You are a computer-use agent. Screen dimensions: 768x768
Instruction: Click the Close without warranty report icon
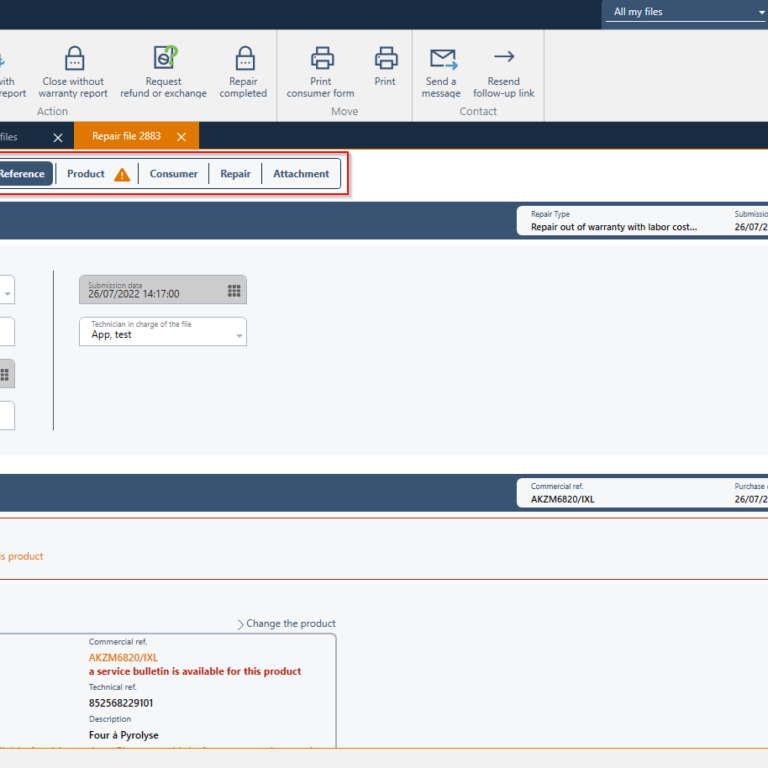coord(74,58)
